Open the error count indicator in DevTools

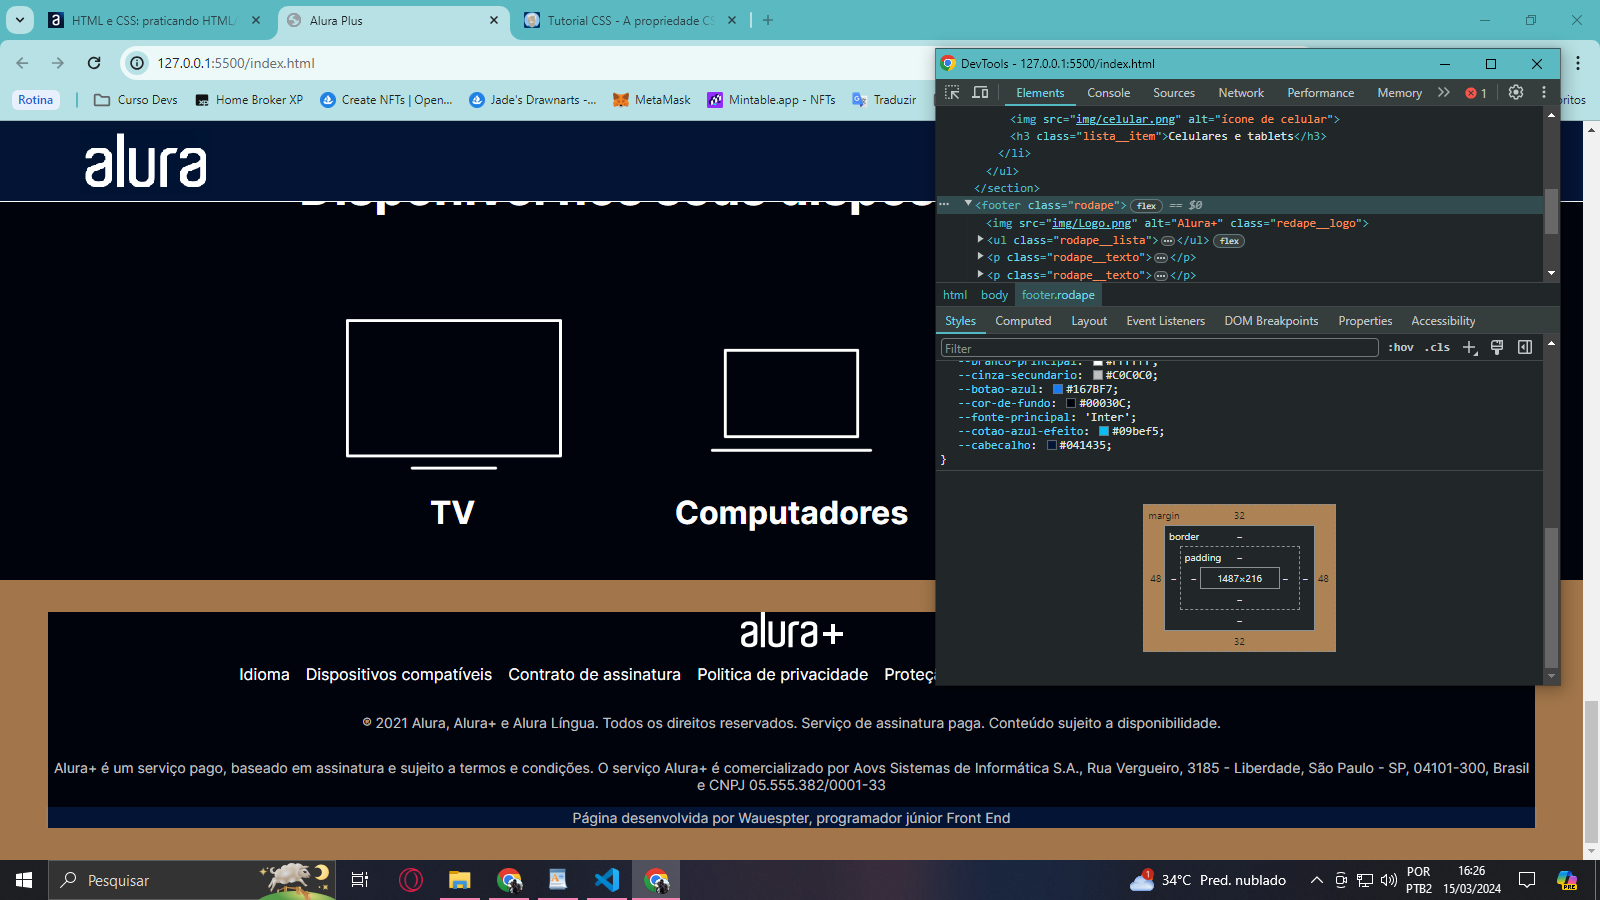[1476, 93]
